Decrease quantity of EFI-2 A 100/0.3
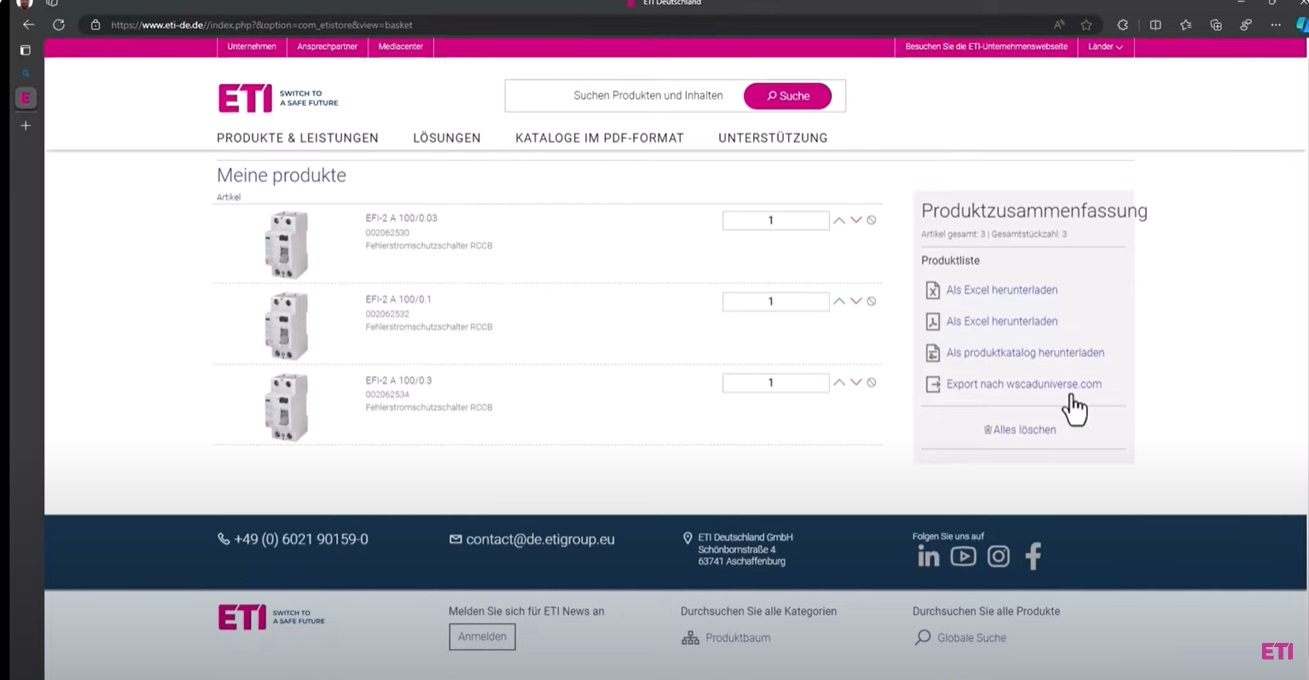Screen dimensions: 1309x680 click(856, 382)
